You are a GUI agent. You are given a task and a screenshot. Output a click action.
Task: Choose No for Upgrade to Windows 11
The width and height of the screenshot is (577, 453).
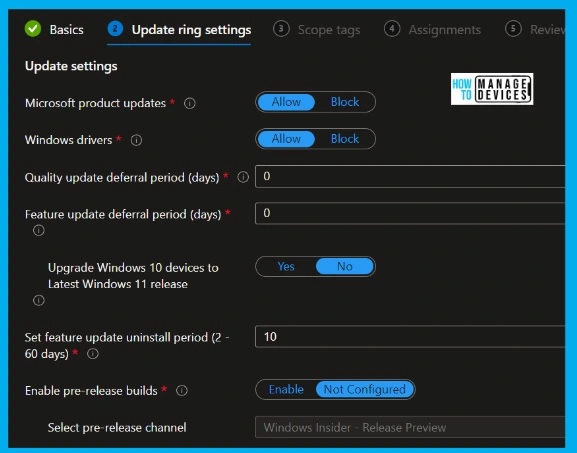(x=345, y=266)
